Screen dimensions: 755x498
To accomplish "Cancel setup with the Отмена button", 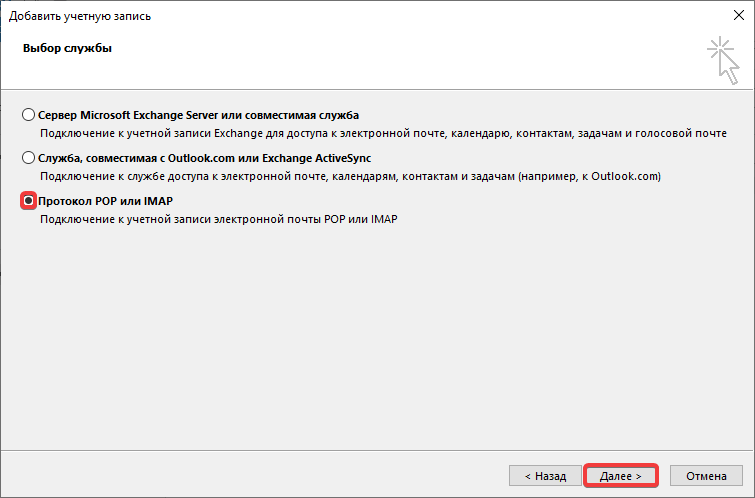I will (706, 476).
